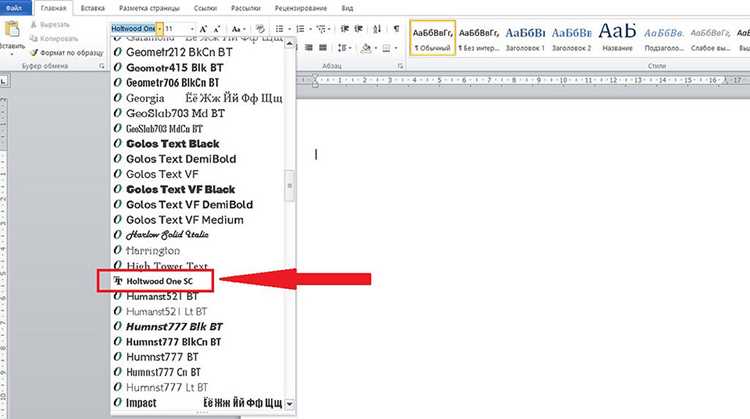This screenshot has width=750, height=419.
Task: Open the Numbering list dropdown arrow
Action: [x=310, y=29]
